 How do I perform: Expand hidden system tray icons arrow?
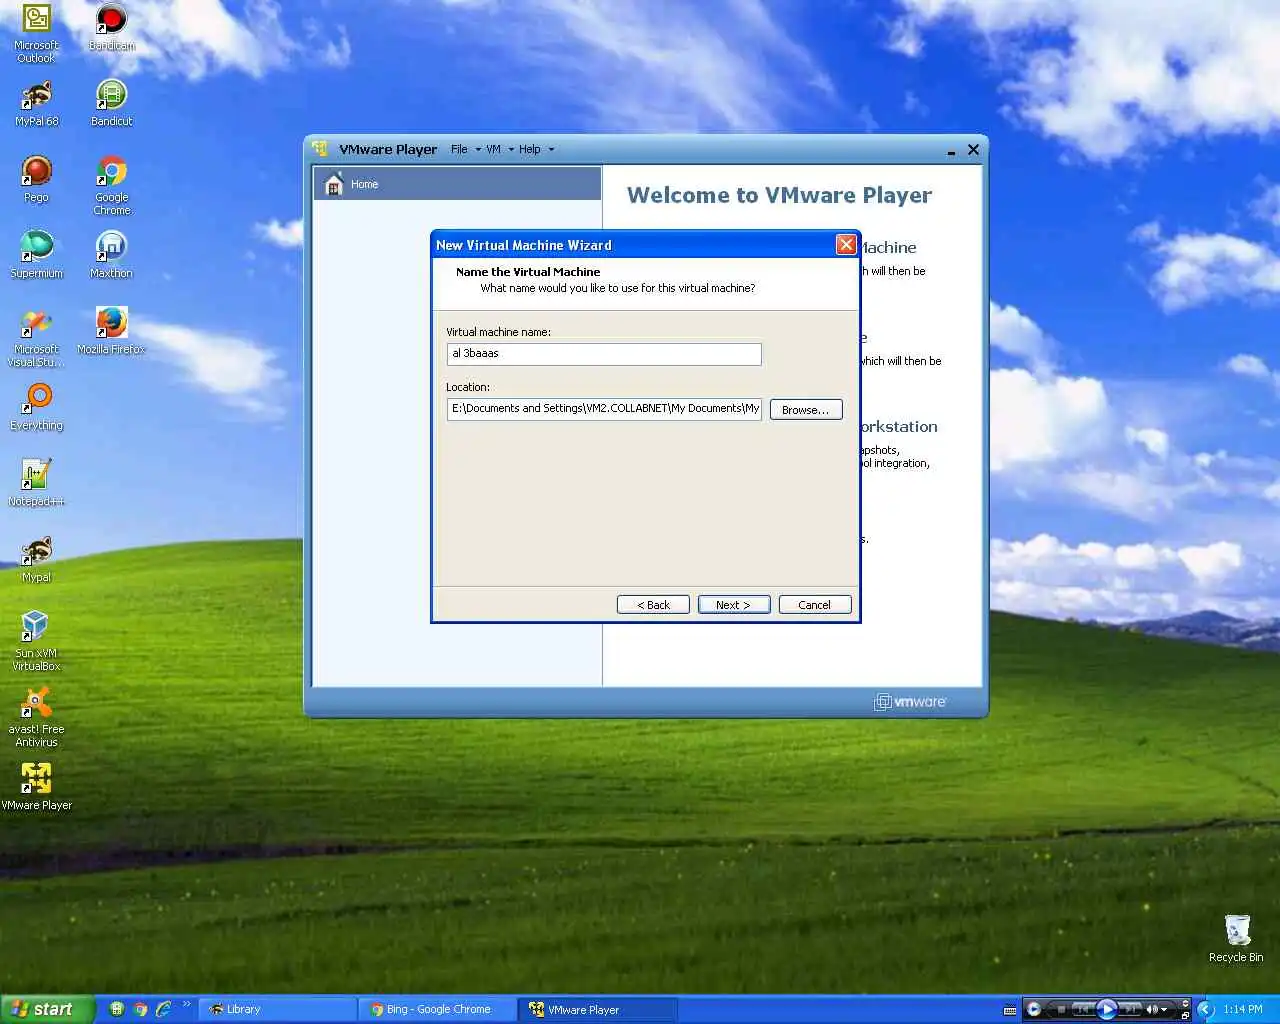point(1206,1009)
